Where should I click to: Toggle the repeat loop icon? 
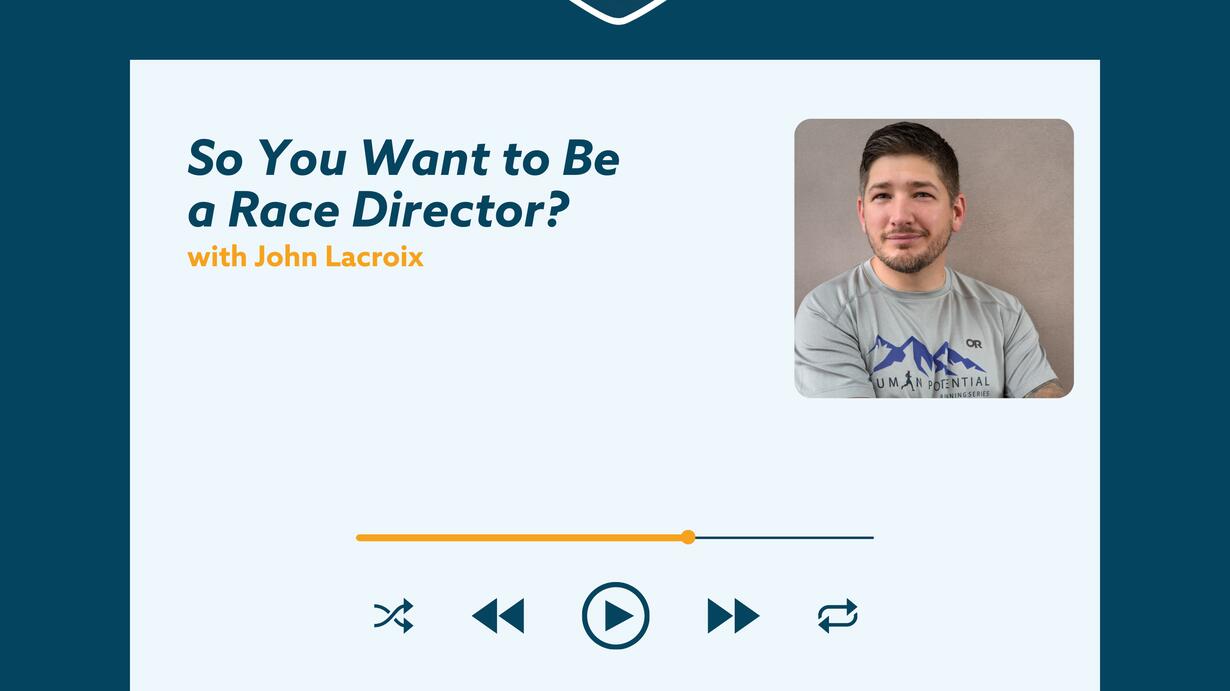click(x=837, y=616)
